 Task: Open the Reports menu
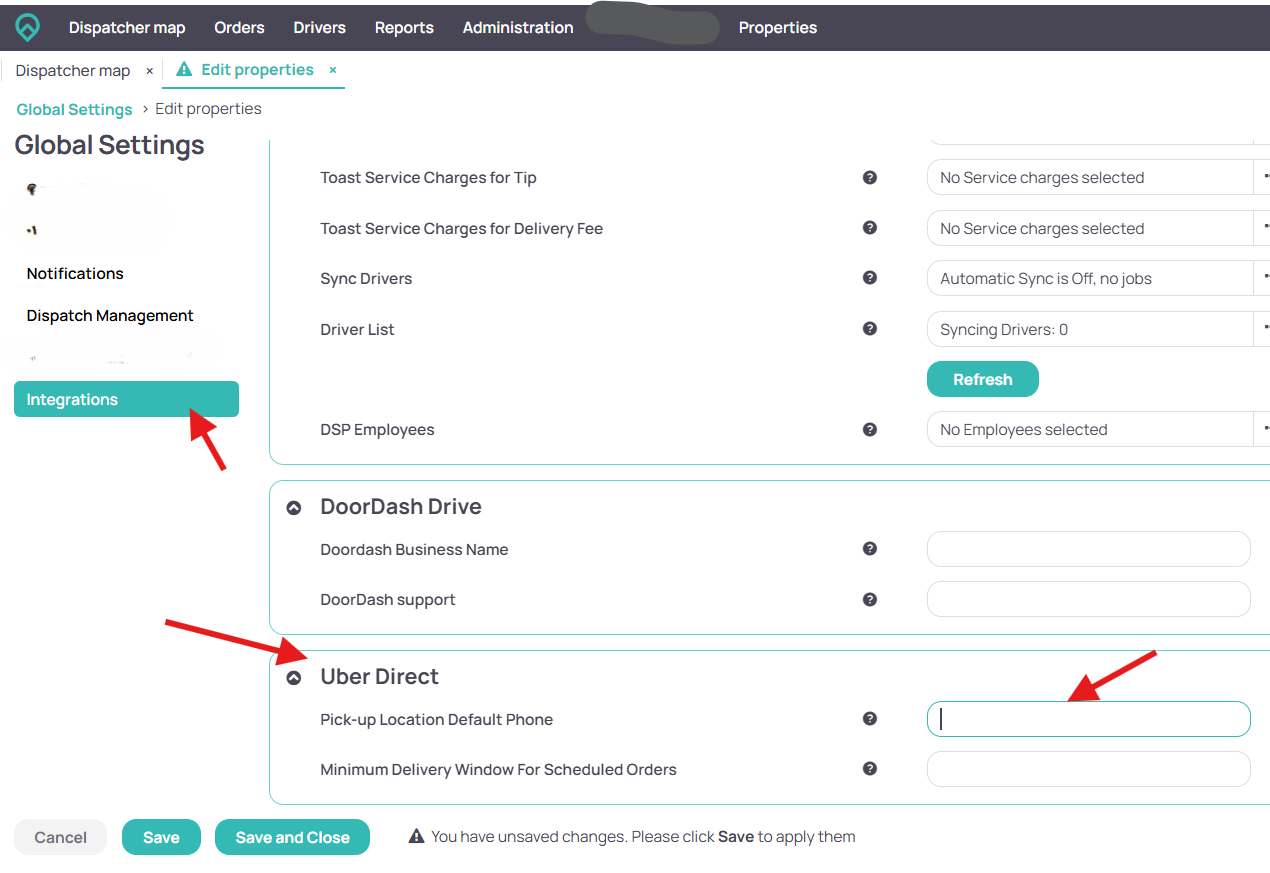click(x=404, y=27)
